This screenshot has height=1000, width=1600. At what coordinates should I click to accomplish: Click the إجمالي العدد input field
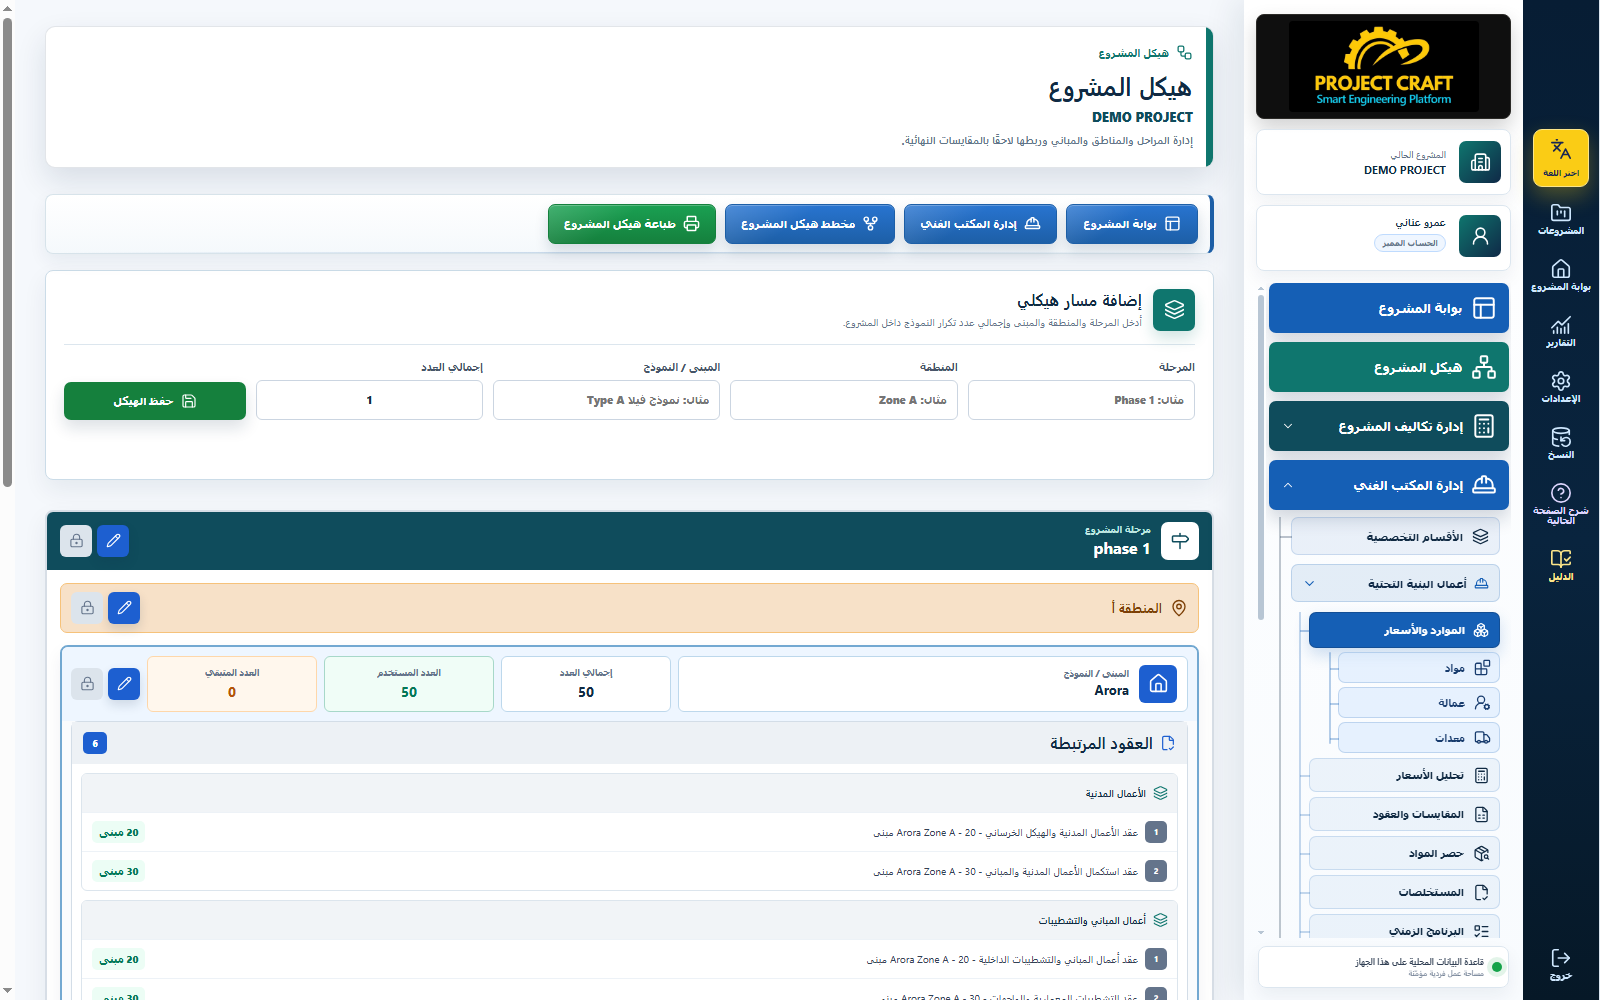tap(369, 400)
